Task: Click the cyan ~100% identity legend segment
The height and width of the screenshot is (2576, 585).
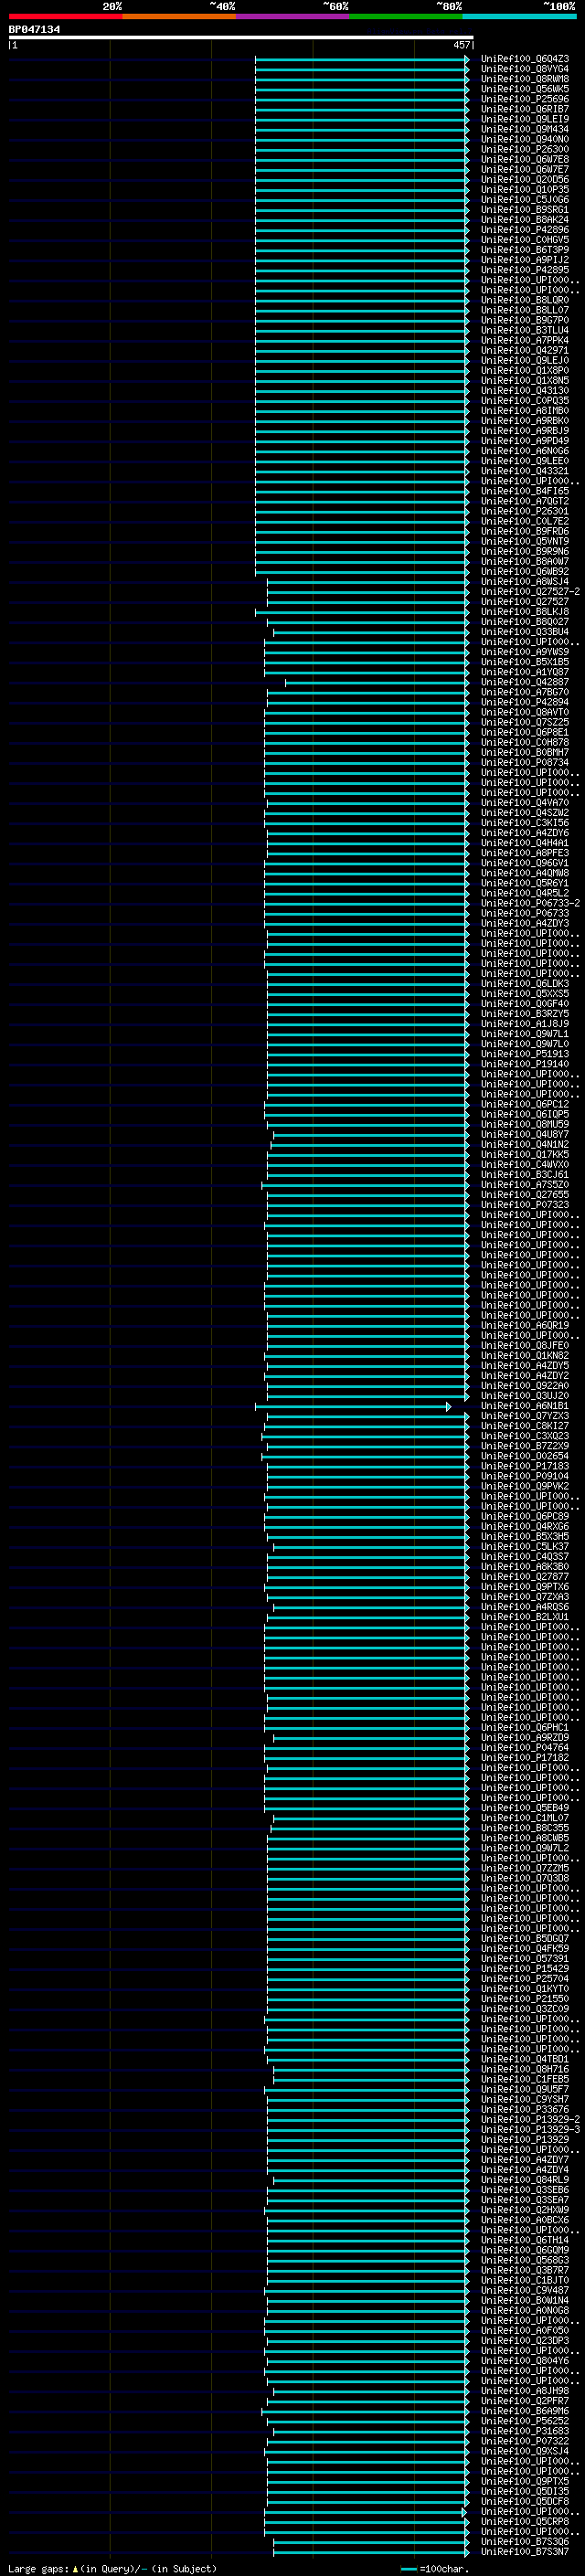Action: (x=520, y=16)
